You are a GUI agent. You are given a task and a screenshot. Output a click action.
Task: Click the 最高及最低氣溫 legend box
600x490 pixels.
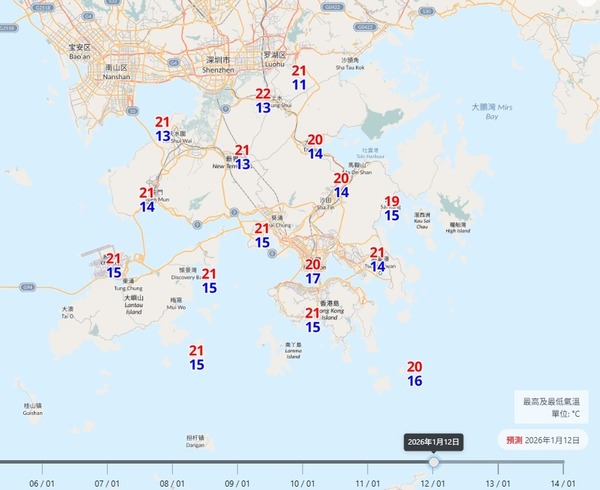coord(551,406)
